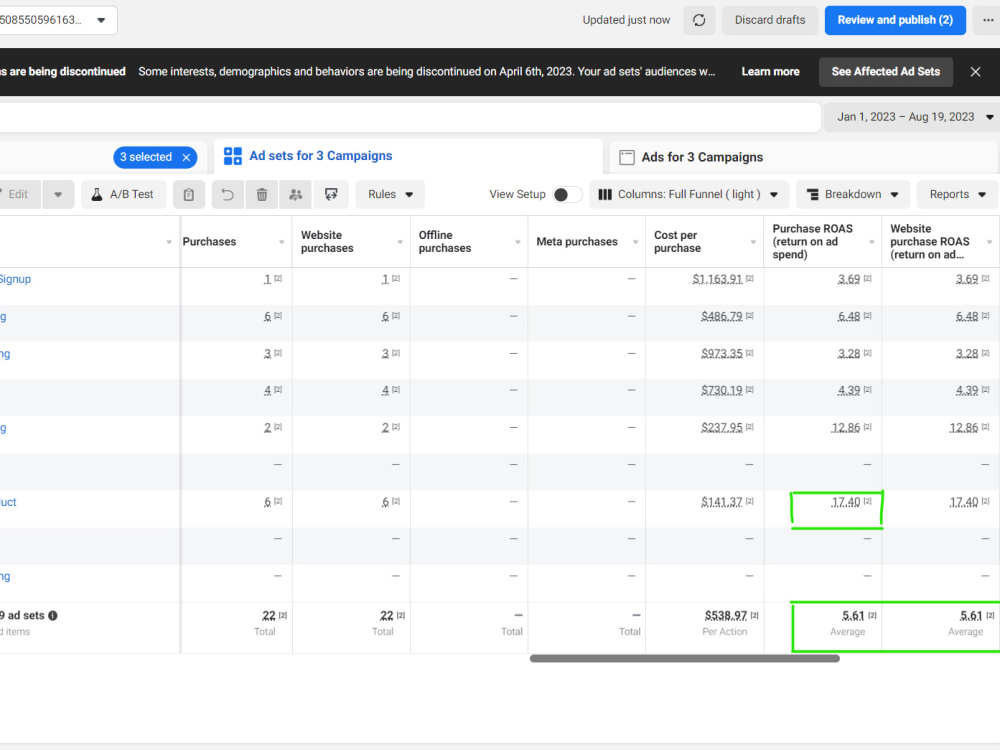Click the Purchases column header
This screenshot has width=1000, height=750.
[209, 242]
